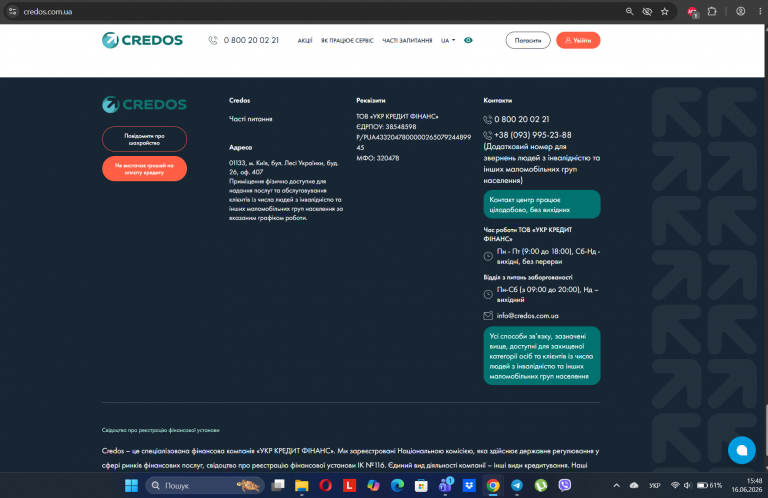Open the Часті питання footer link
Image resolution: width=768 pixels, height=498 pixels.
pyautogui.click(x=250, y=119)
